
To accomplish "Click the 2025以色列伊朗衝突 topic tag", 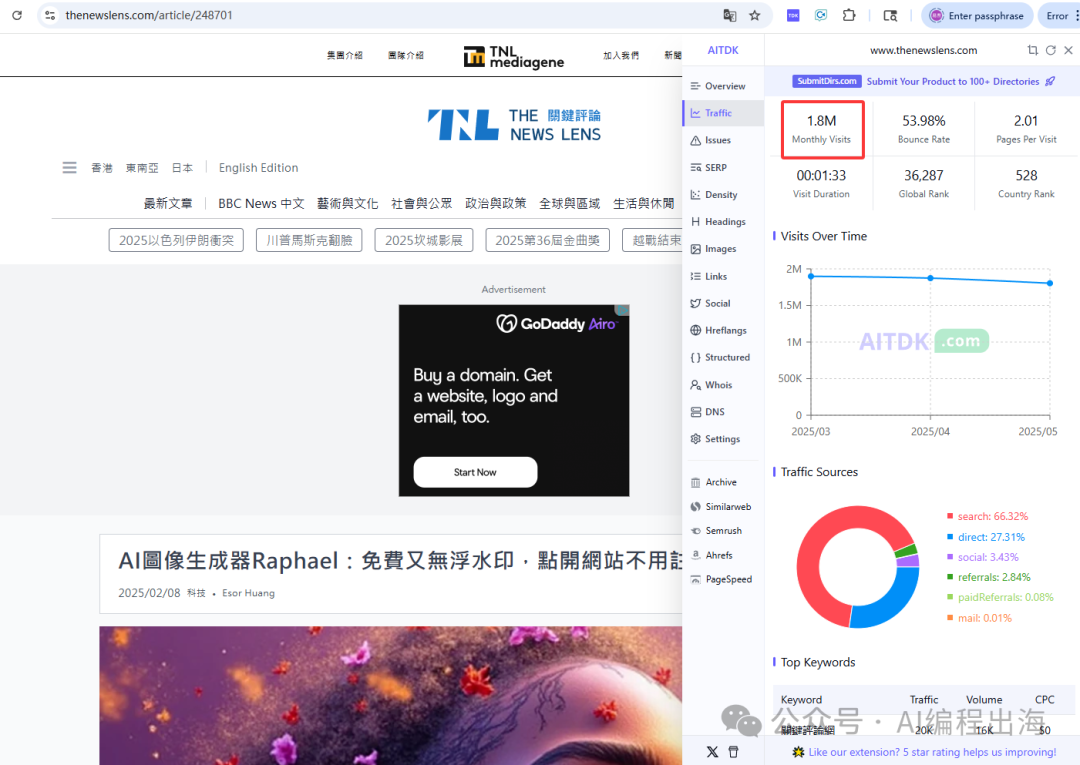I will click(176, 240).
